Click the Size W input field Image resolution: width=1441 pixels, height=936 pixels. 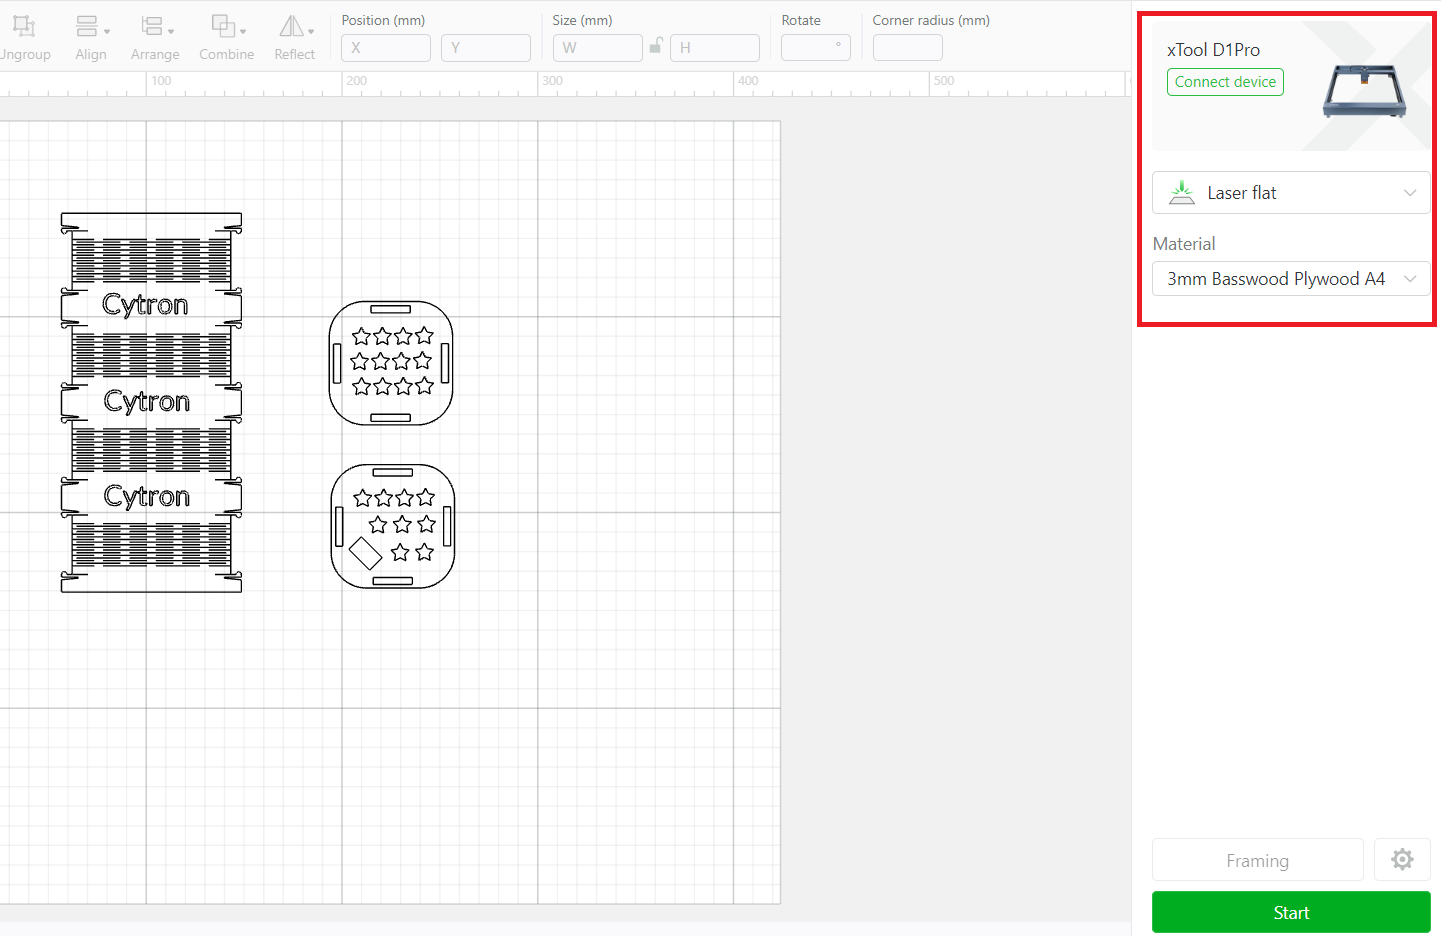click(x=598, y=47)
